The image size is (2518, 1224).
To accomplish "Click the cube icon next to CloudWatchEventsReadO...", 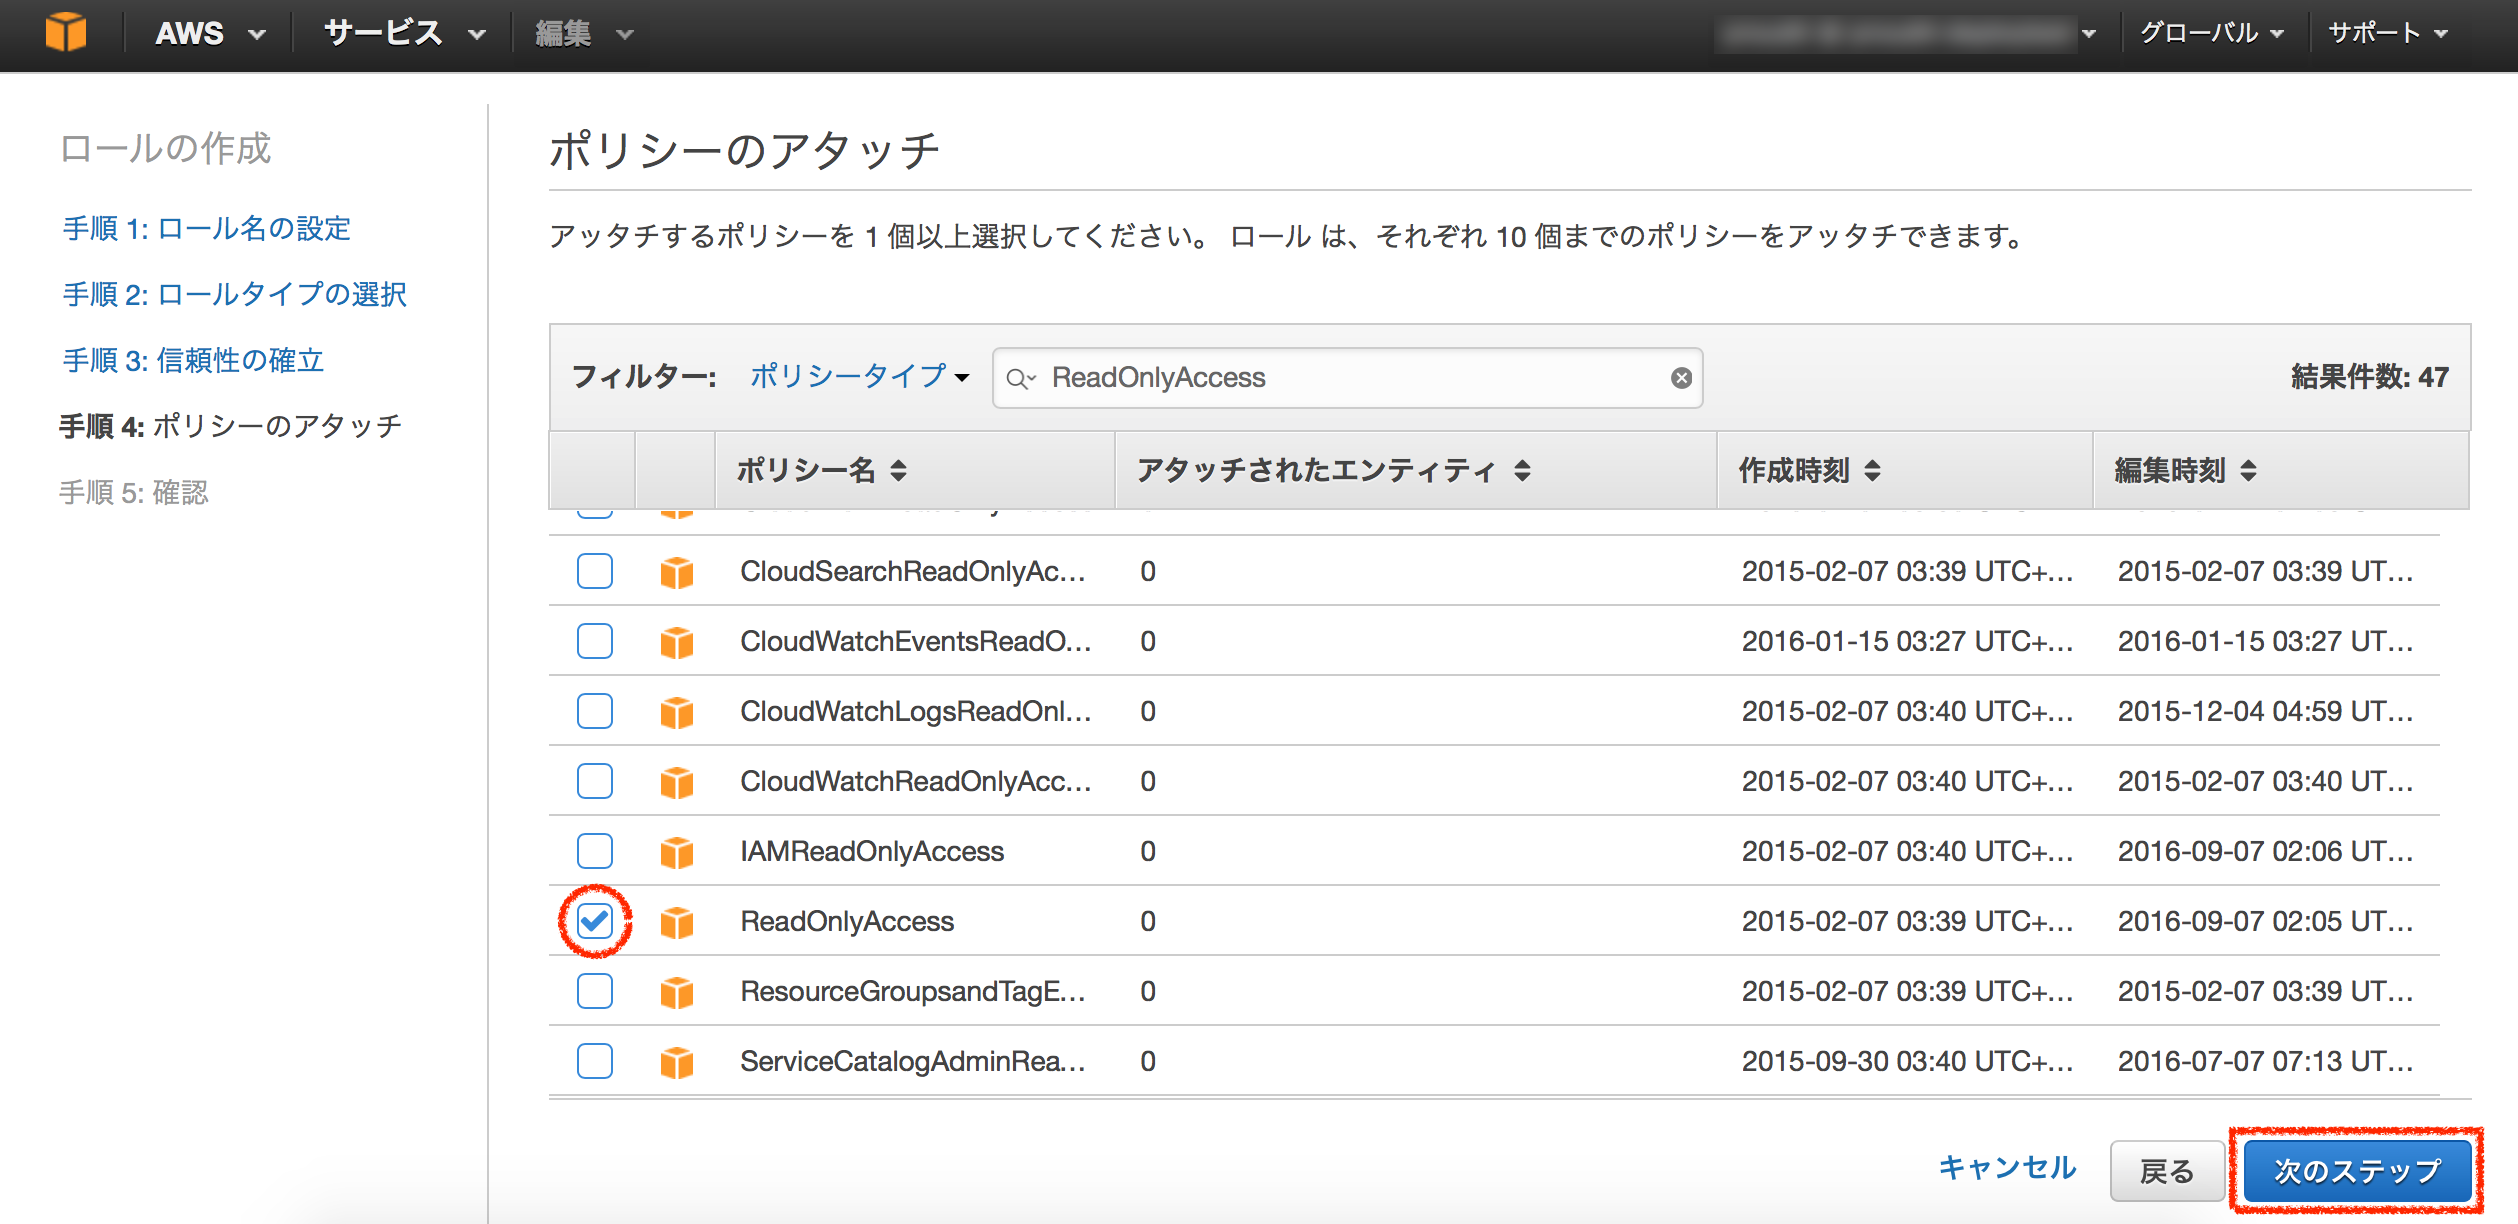I will (x=678, y=641).
